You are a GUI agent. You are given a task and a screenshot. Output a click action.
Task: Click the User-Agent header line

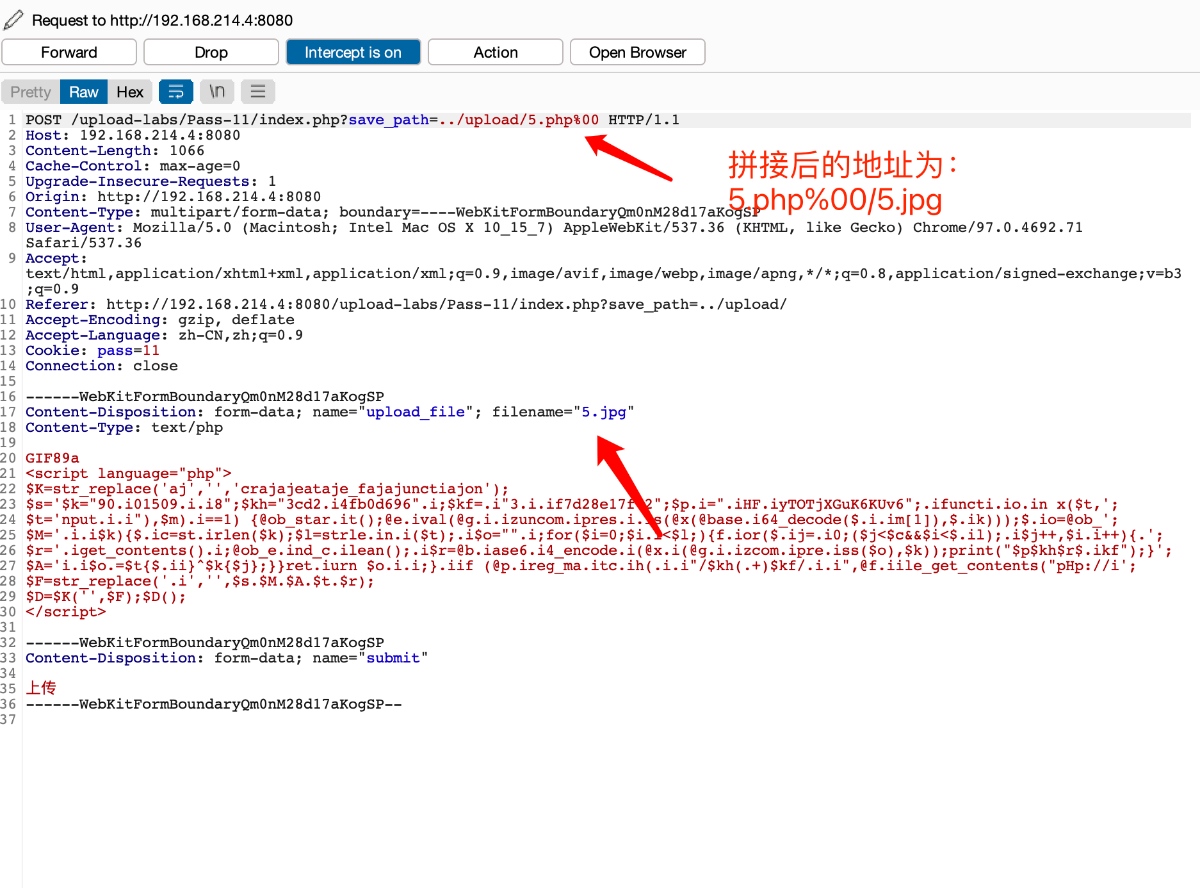pos(554,228)
